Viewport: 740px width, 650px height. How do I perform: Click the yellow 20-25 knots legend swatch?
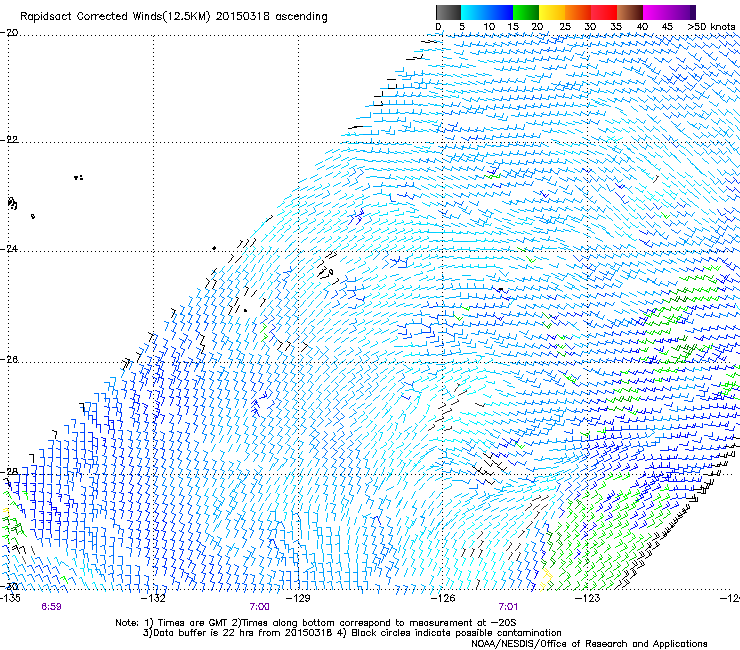552,12
